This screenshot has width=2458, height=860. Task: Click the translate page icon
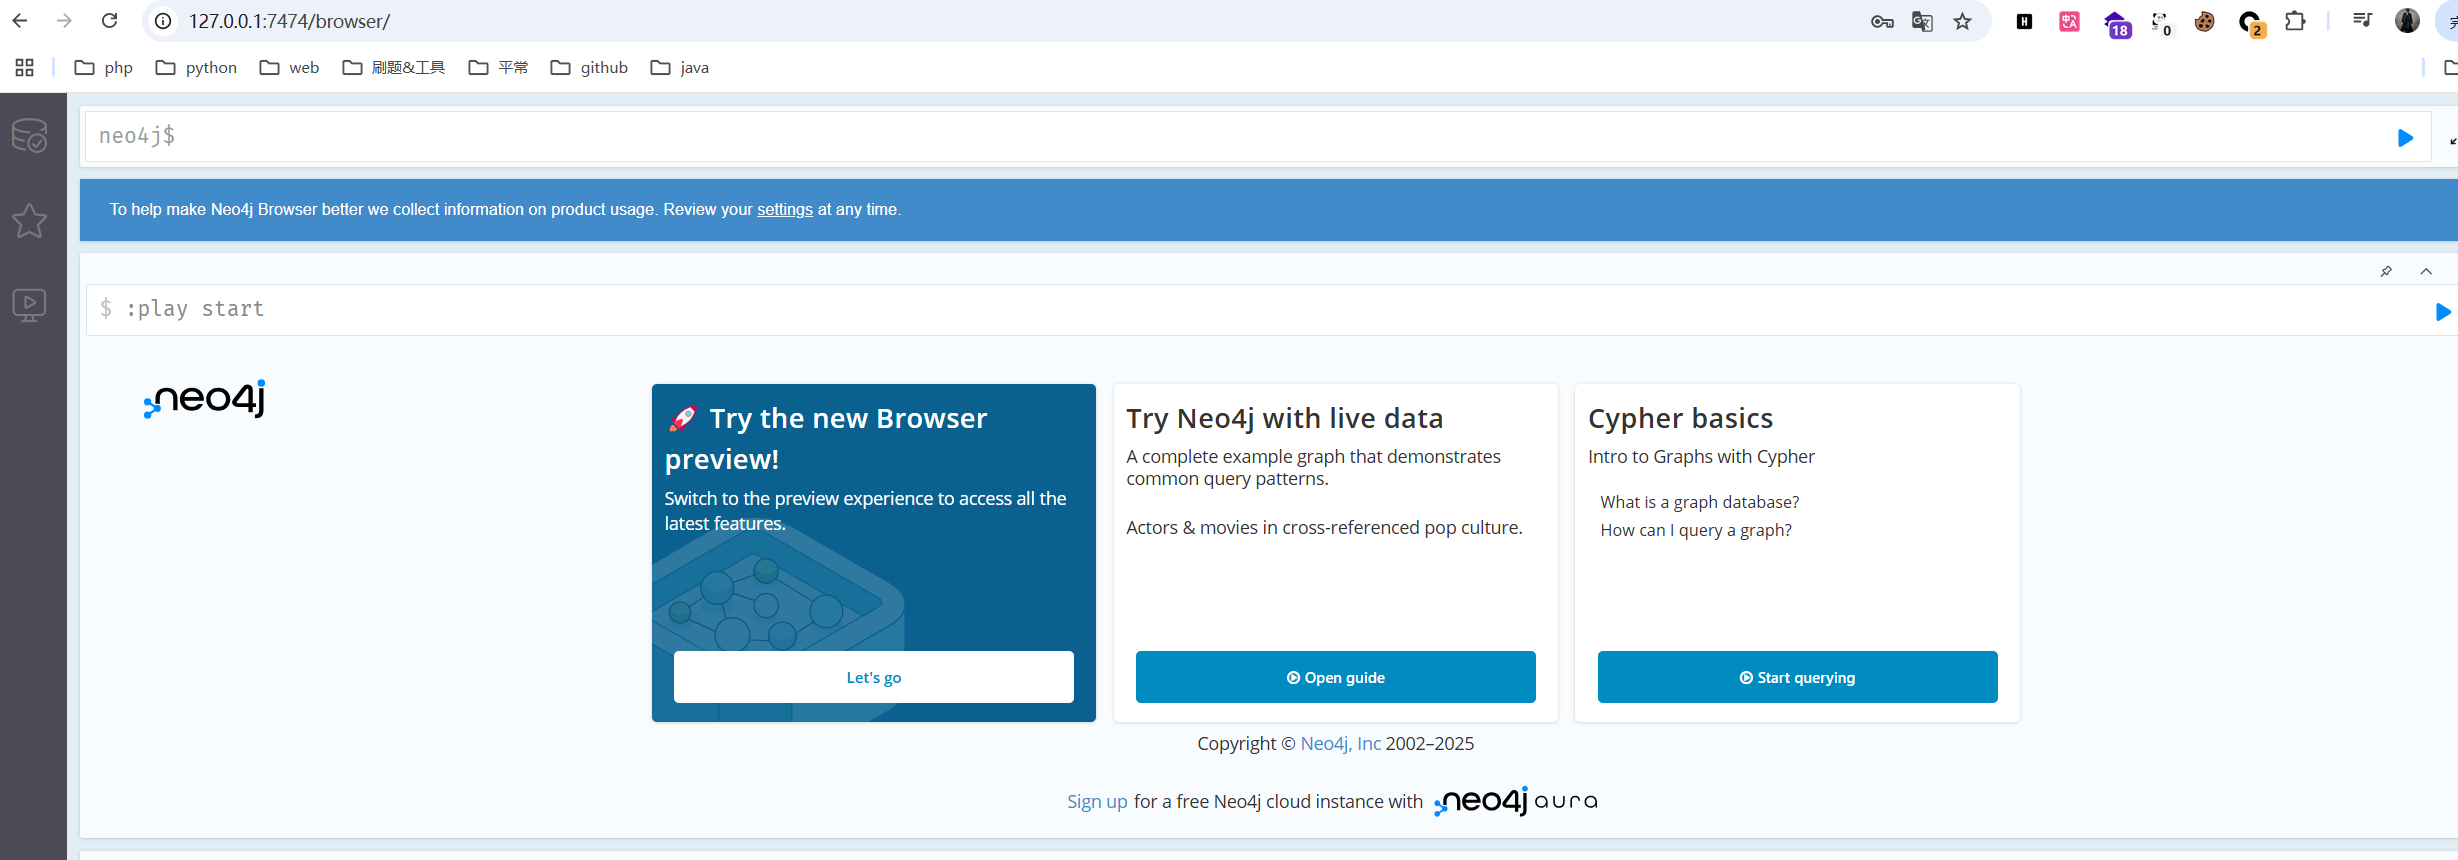[x=1922, y=21]
